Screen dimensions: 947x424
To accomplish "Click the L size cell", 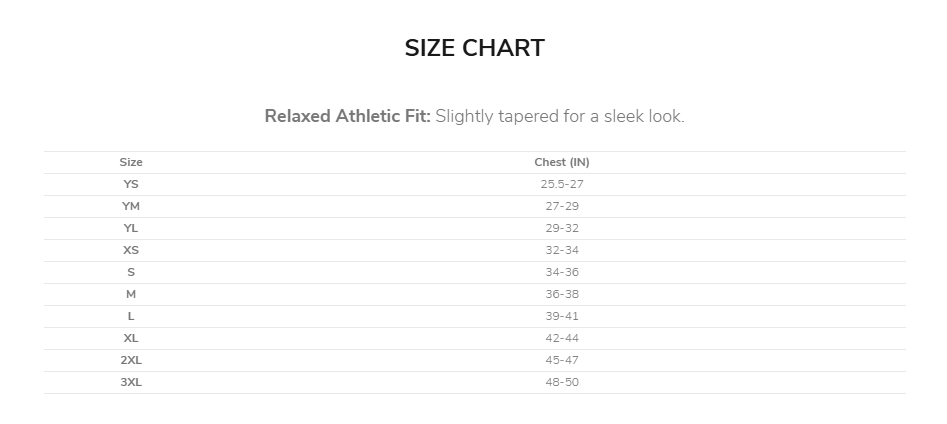I will click(131, 316).
